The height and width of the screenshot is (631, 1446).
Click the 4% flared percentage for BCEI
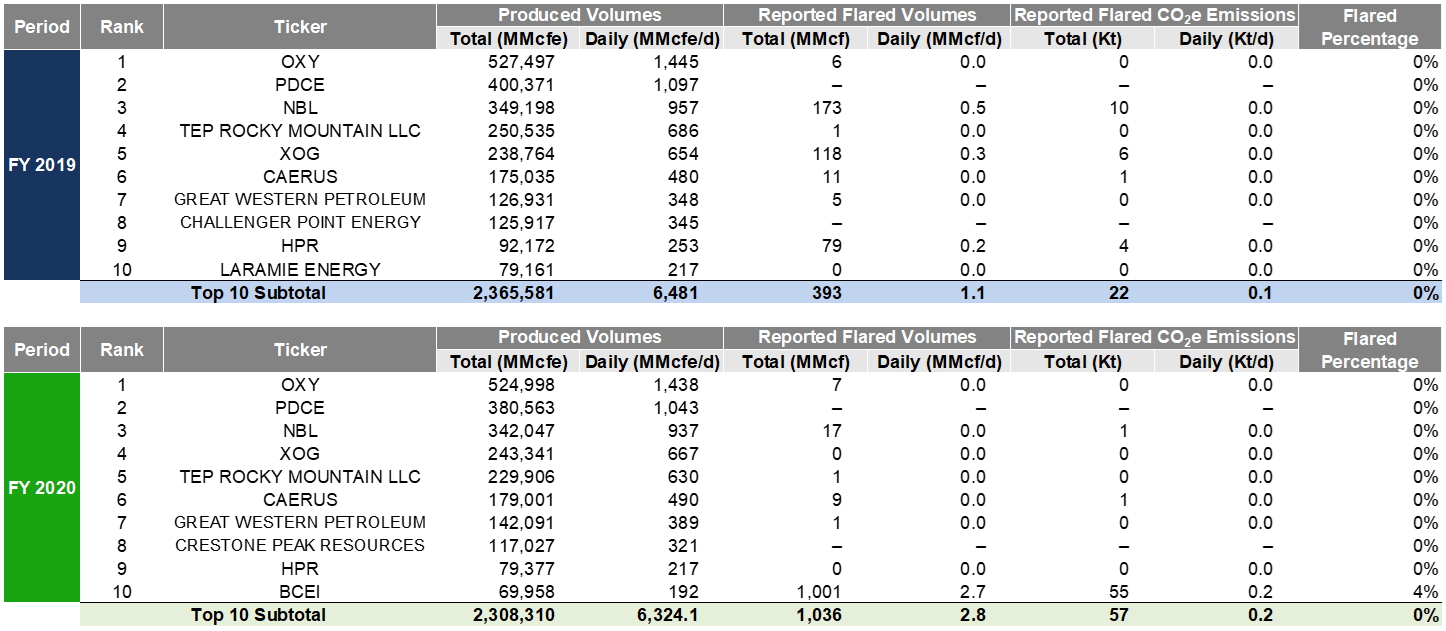pos(1425,591)
